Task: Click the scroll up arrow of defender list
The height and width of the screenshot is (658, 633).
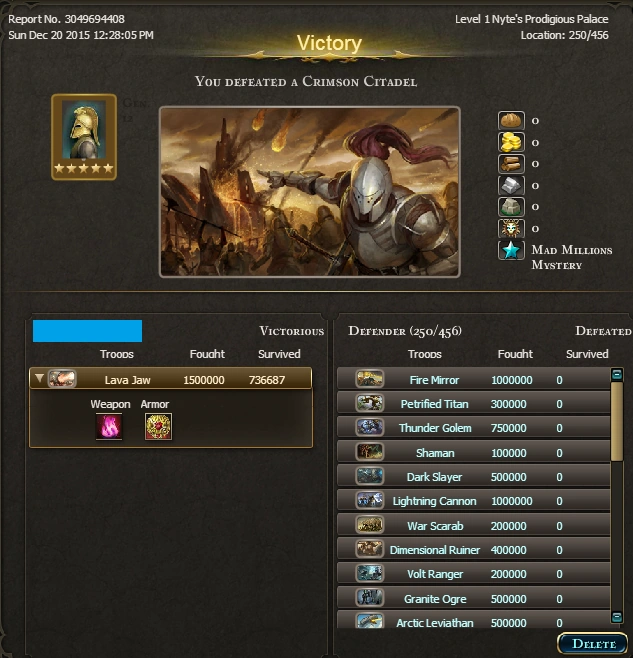Action: [x=617, y=374]
